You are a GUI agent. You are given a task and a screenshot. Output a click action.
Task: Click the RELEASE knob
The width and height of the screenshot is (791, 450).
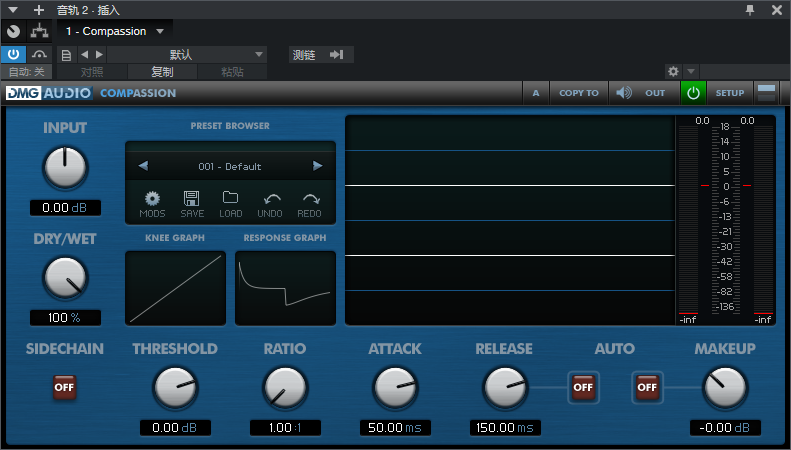505,387
